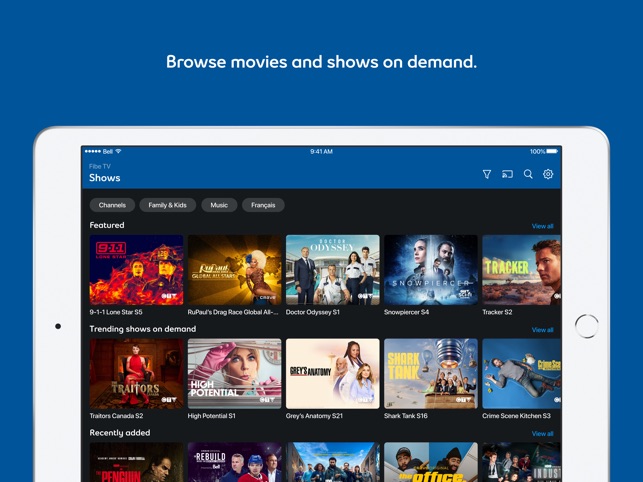The height and width of the screenshot is (482, 643).
Task: Click the 'Shark Tank S16' title text
Action: pyautogui.click(x=406, y=416)
